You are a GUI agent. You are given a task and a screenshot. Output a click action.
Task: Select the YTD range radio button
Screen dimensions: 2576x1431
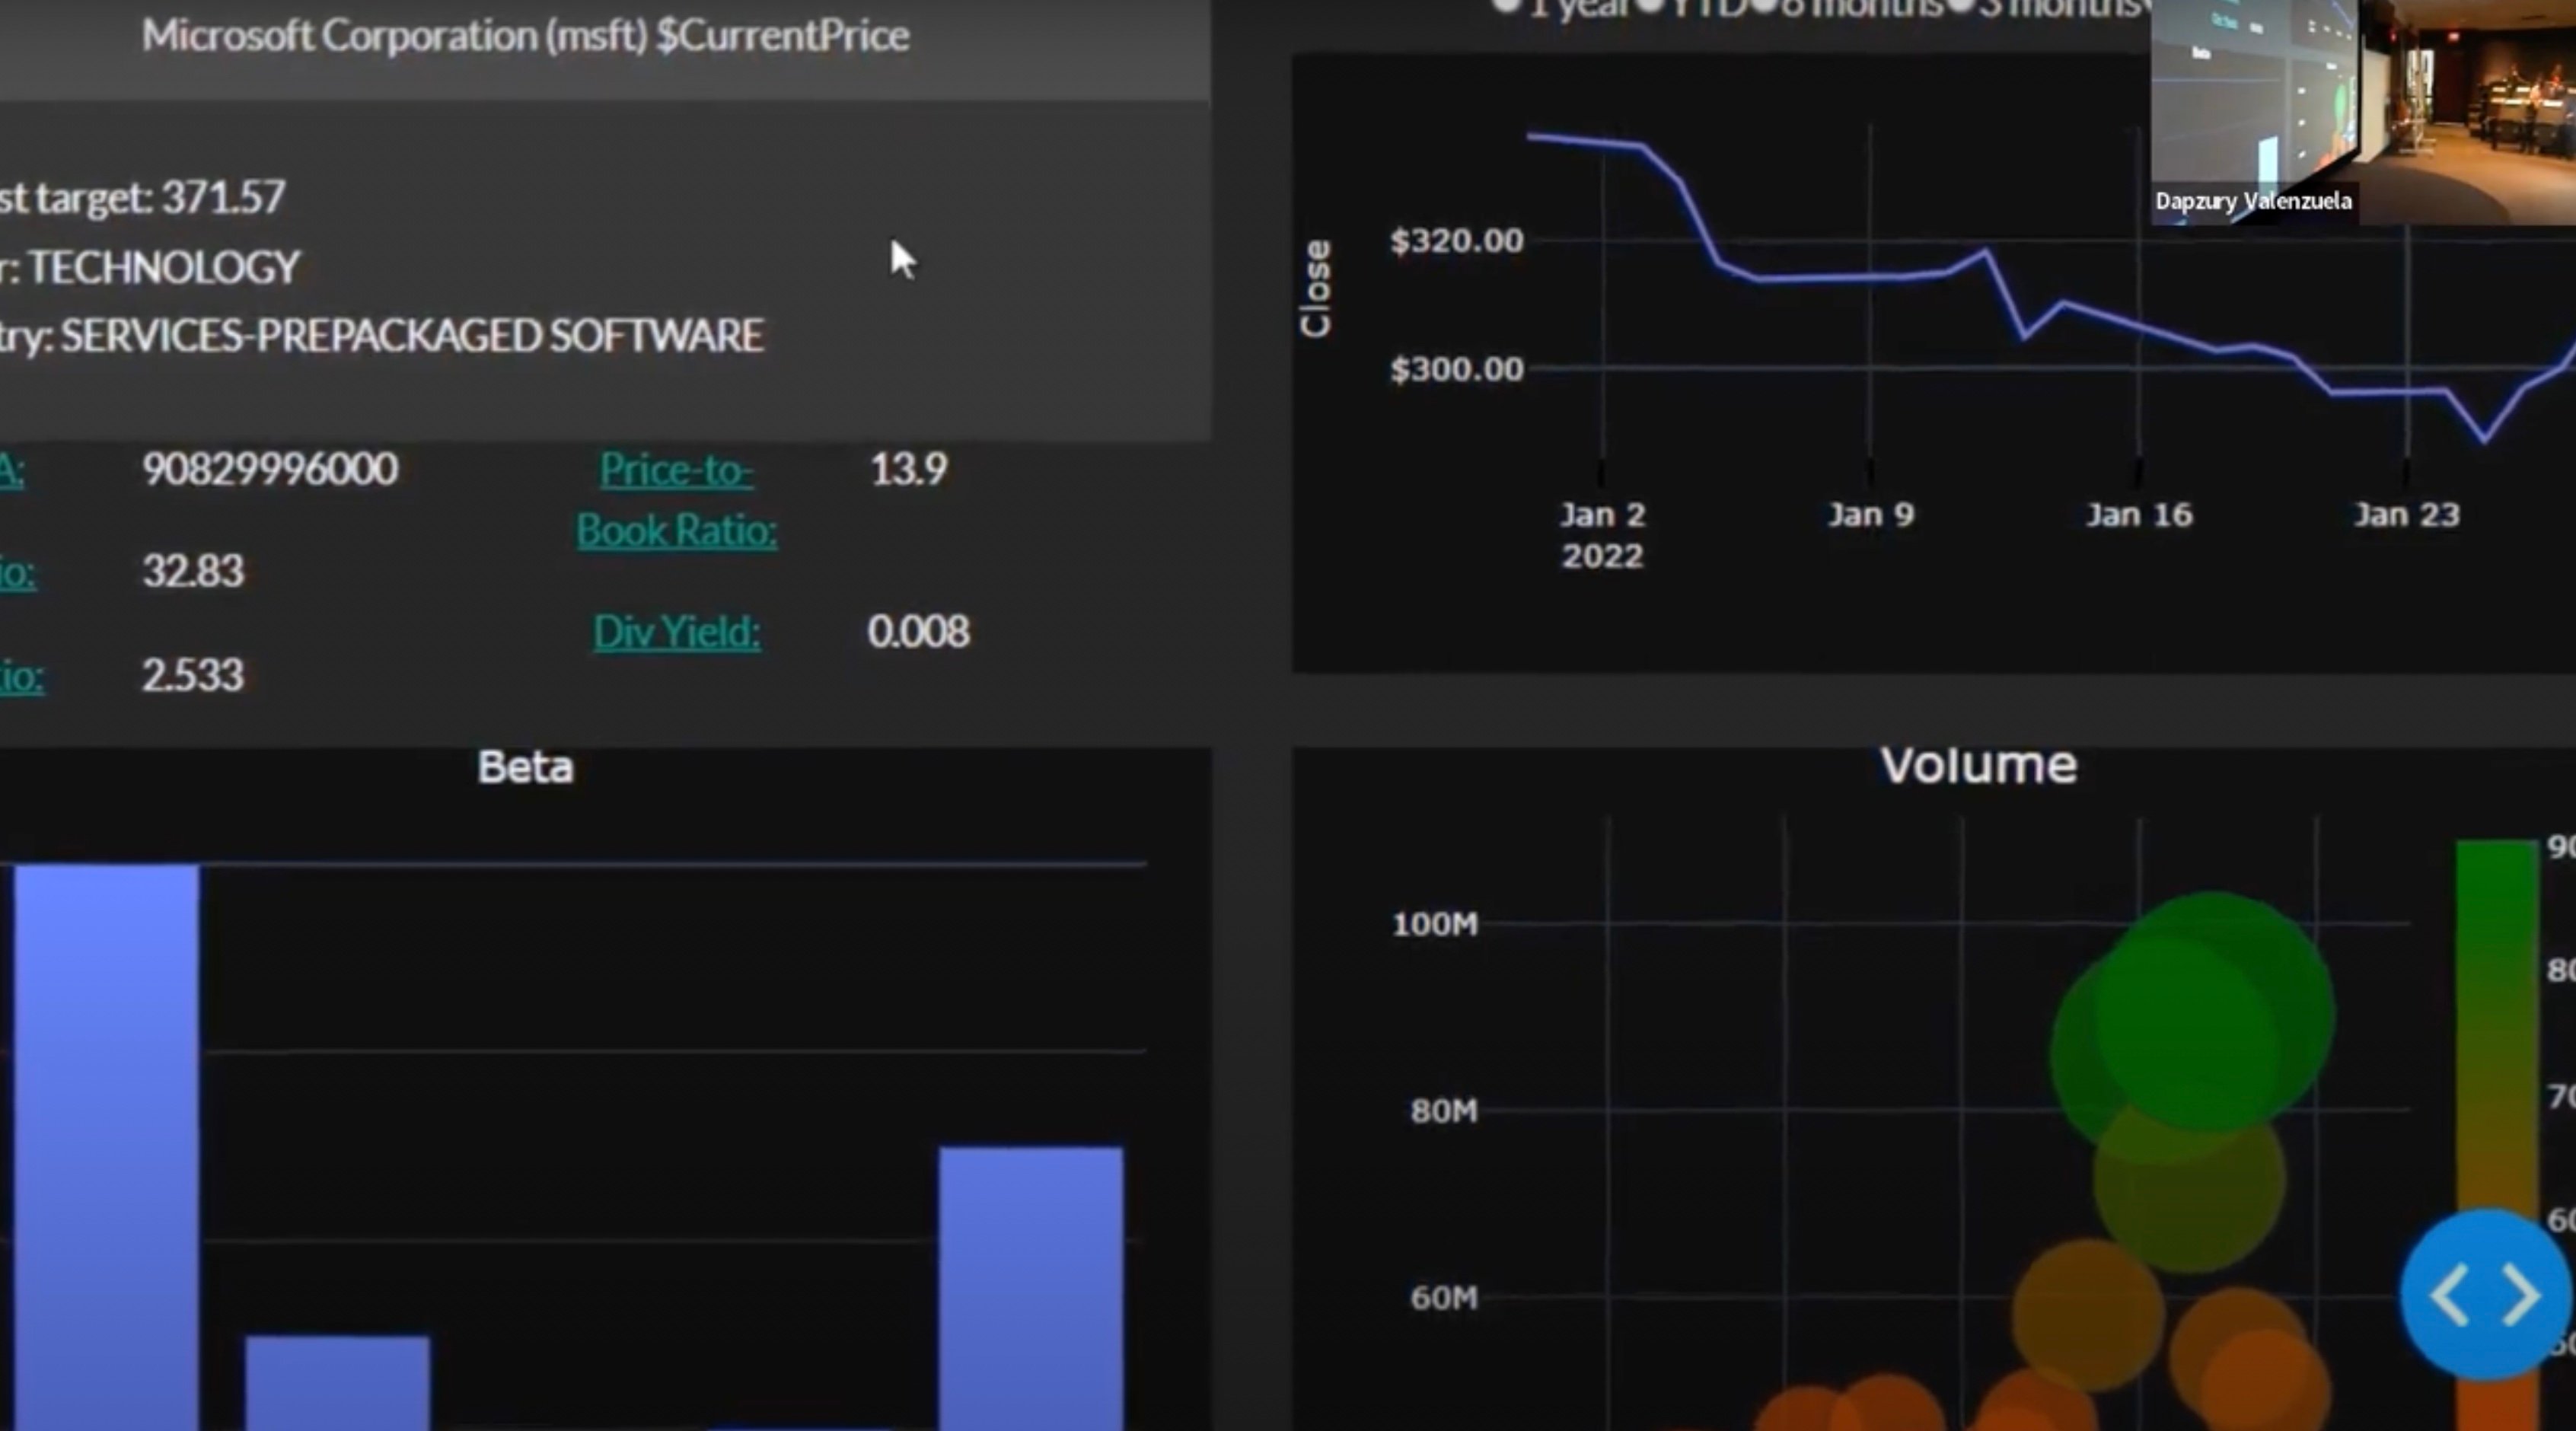click(x=1651, y=5)
